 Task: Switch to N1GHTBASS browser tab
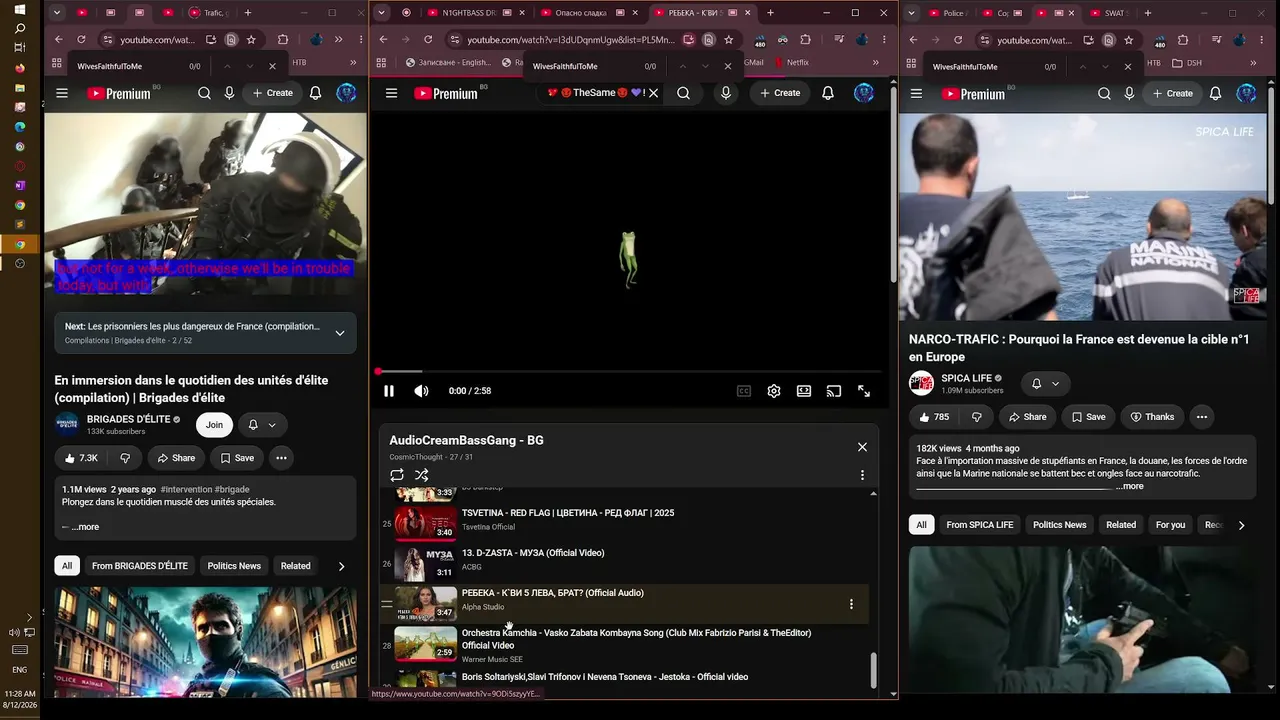(x=468, y=13)
